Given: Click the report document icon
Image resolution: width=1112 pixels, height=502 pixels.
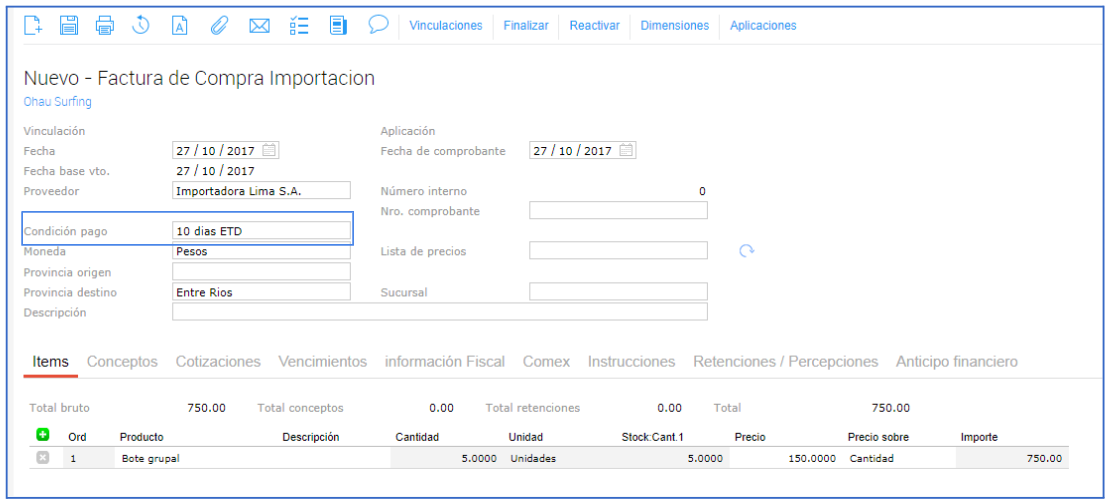Looking at the screenshot, I should click(x=338, y=26).
